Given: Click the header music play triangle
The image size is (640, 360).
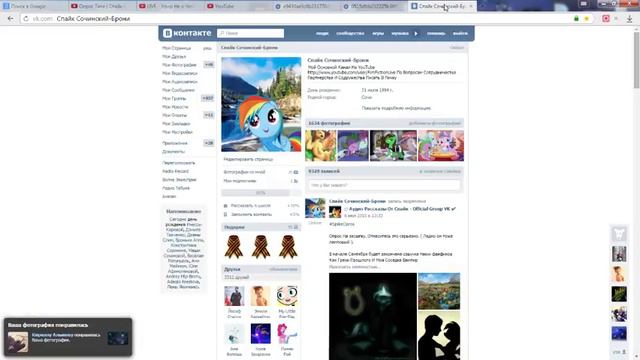Looking at the screenshot, I should click(416, 33).
